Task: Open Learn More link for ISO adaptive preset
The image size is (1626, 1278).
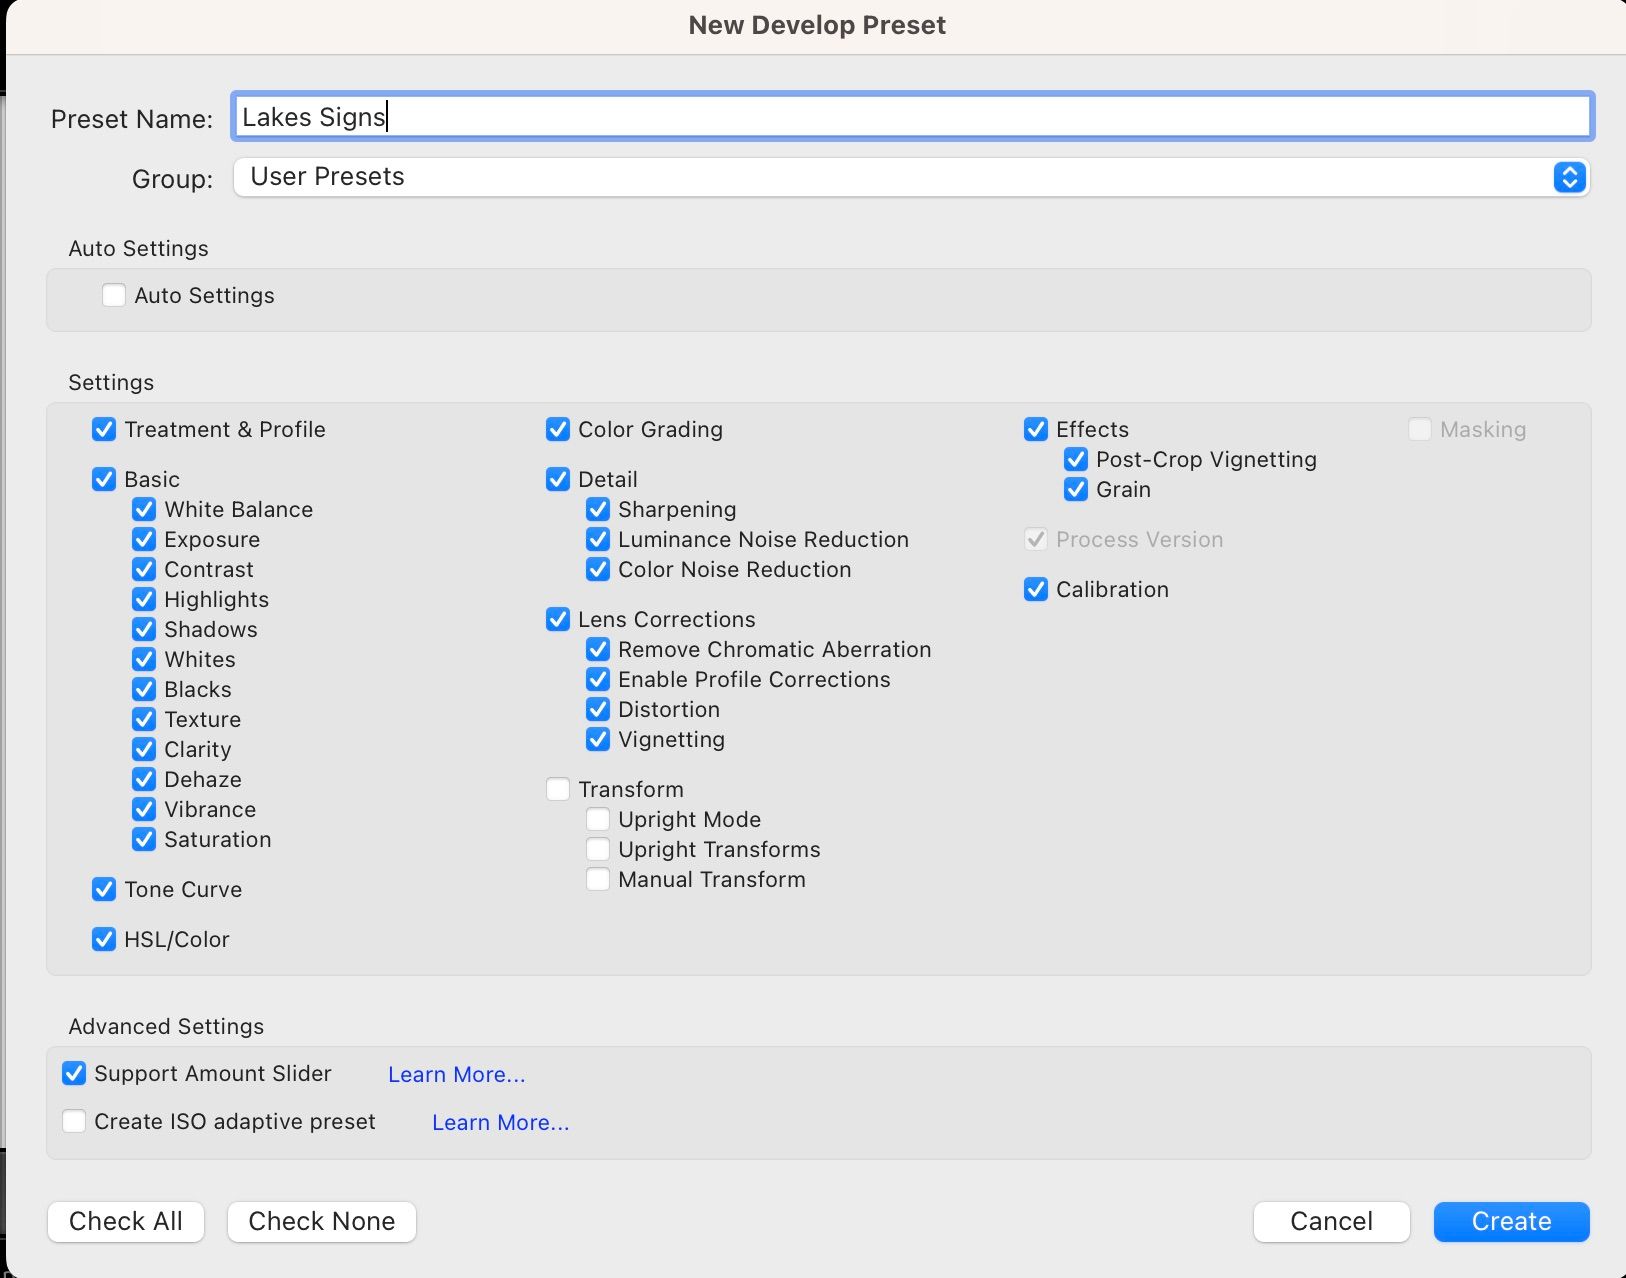Action: [x=500, y=1123]
